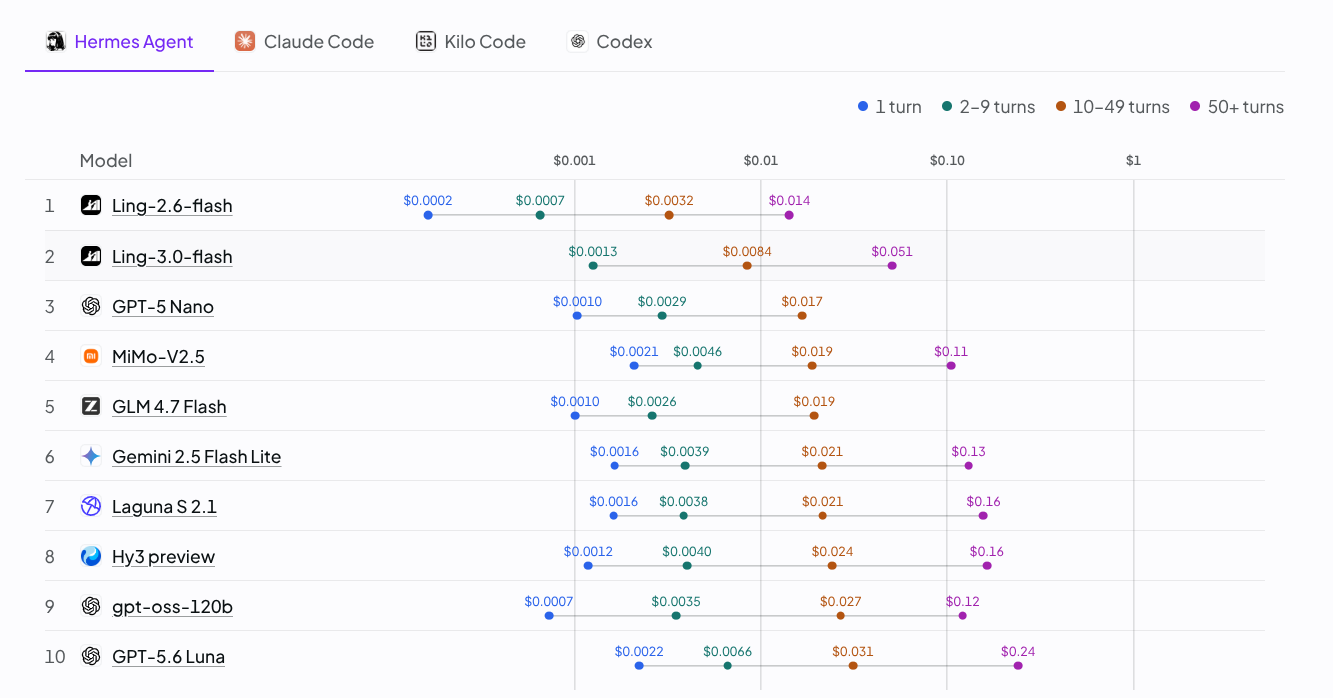Select GPT-5 Nano $0.017 orange data point

click(802, 315)
